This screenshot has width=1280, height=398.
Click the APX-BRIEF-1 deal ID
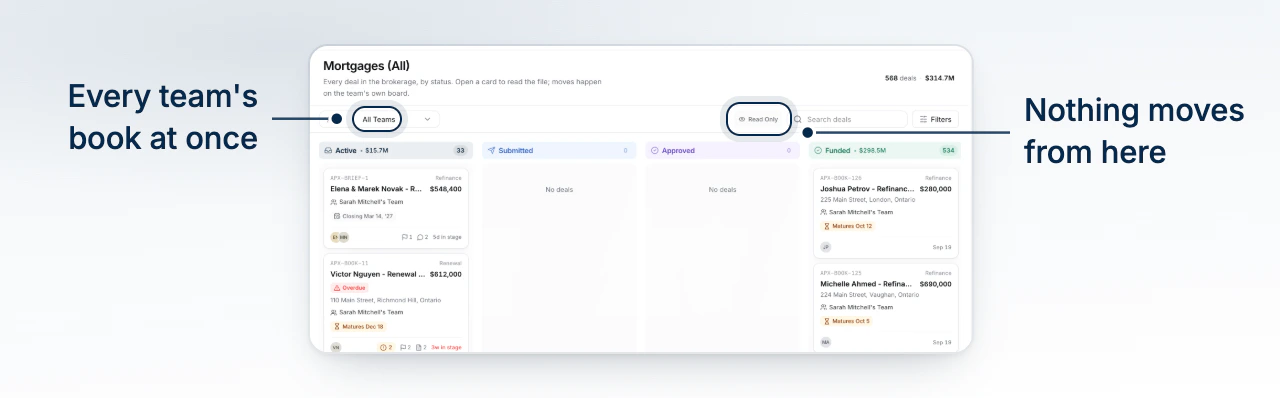click(x=349, y=178)
